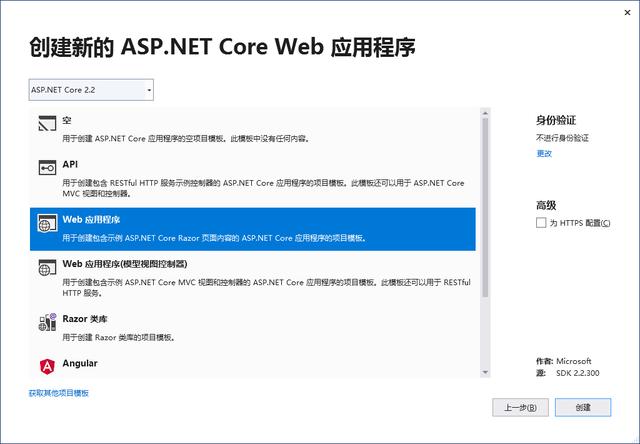
Task: Click the 作者: Microsoft text
Action: (x=564, y=361)
